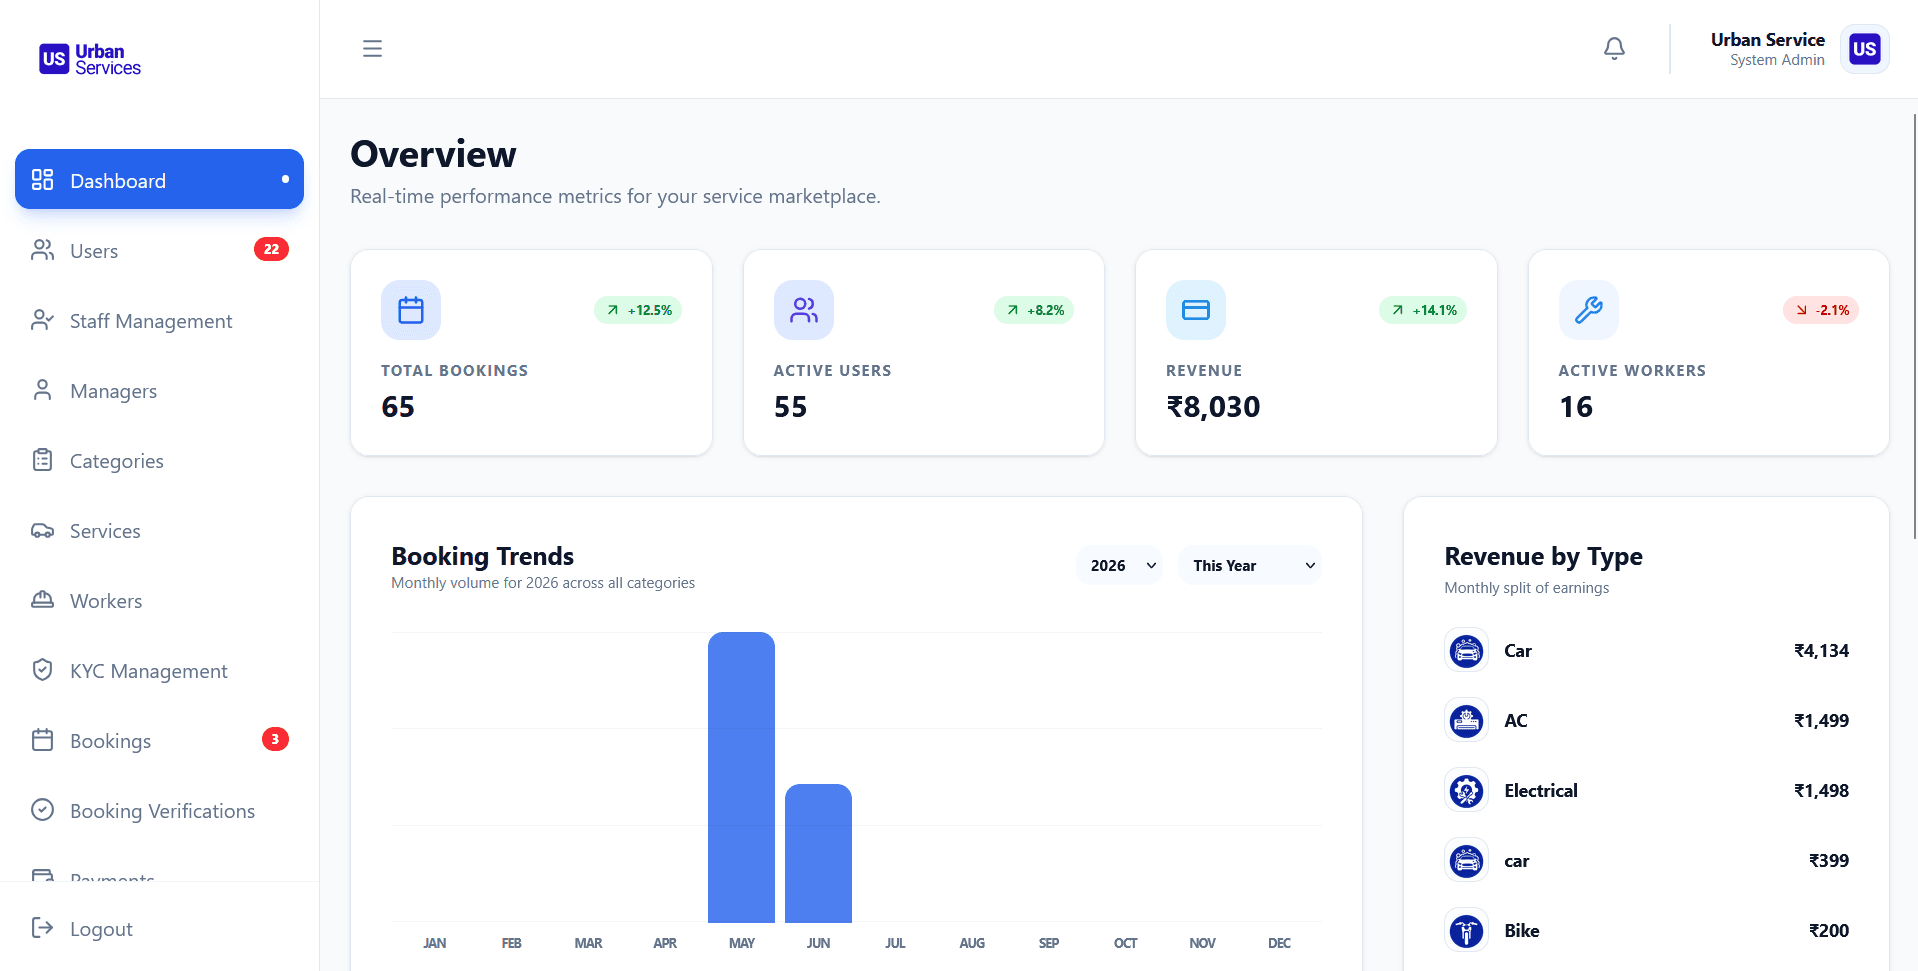Navigate to Managers section
The width and height of the screenshot is (1918, 971).
pyautogui.click(x=159, y=390)
